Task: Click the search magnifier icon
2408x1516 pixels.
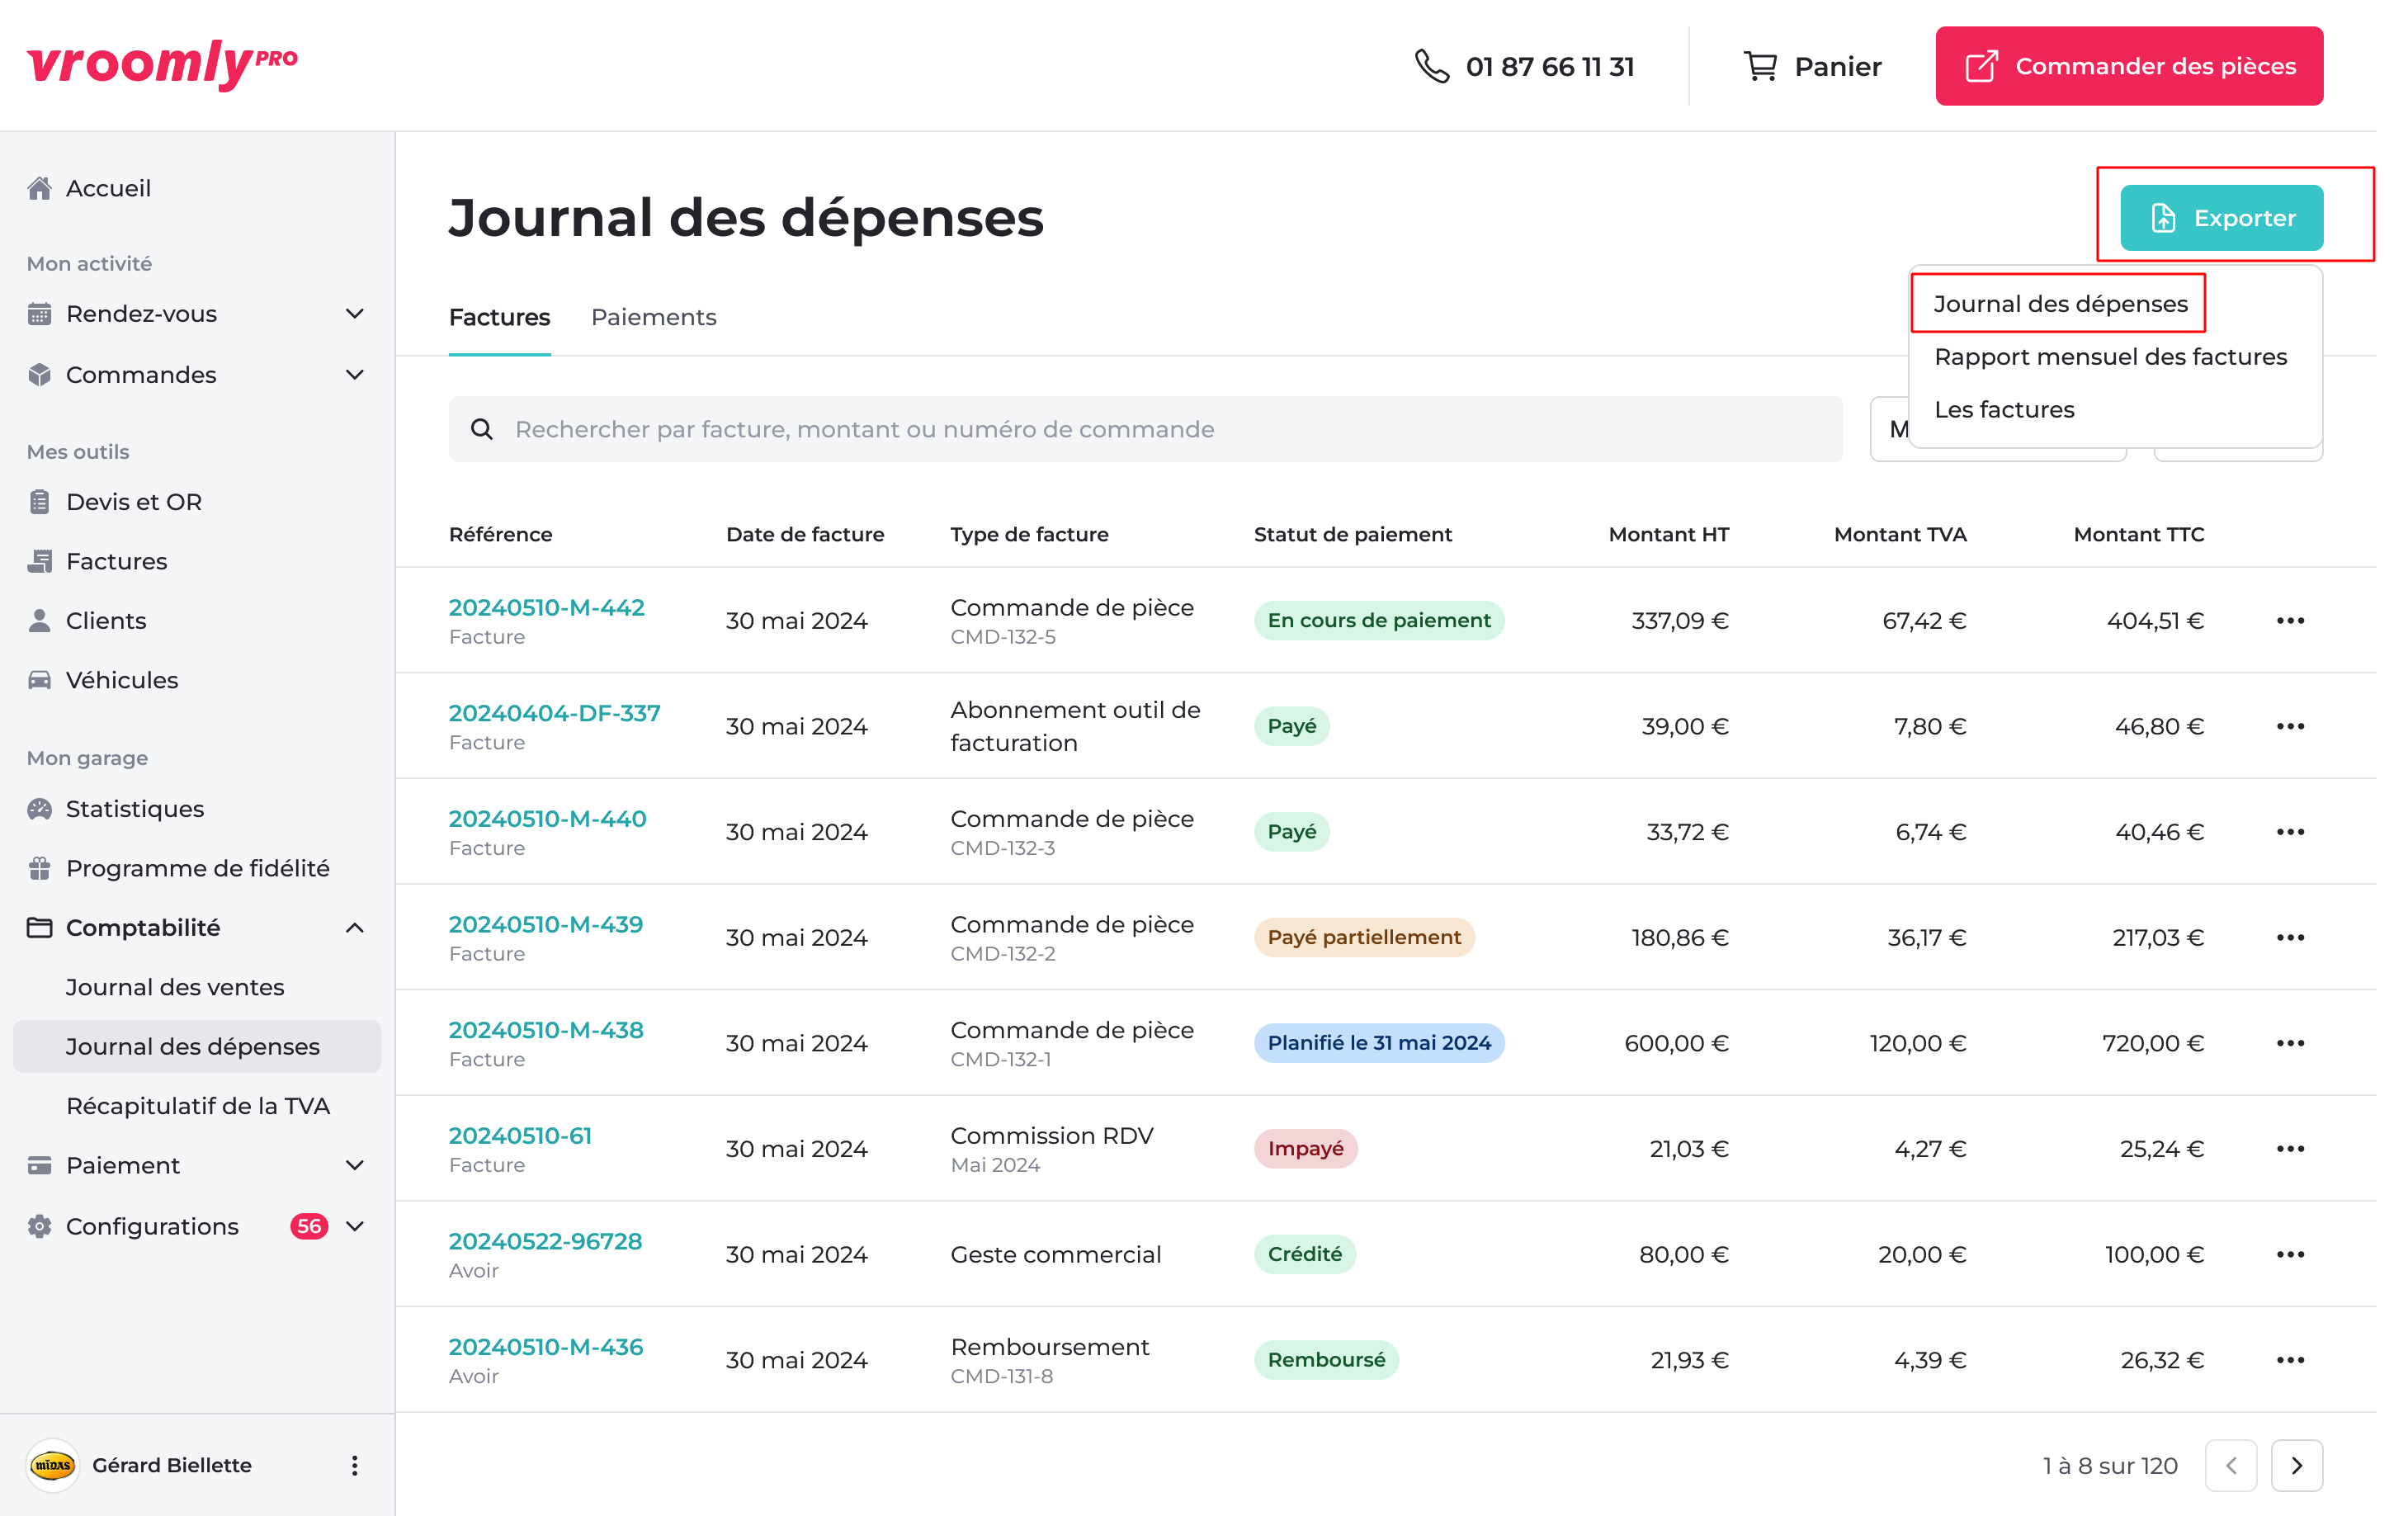Action: [x=481, y=429]
